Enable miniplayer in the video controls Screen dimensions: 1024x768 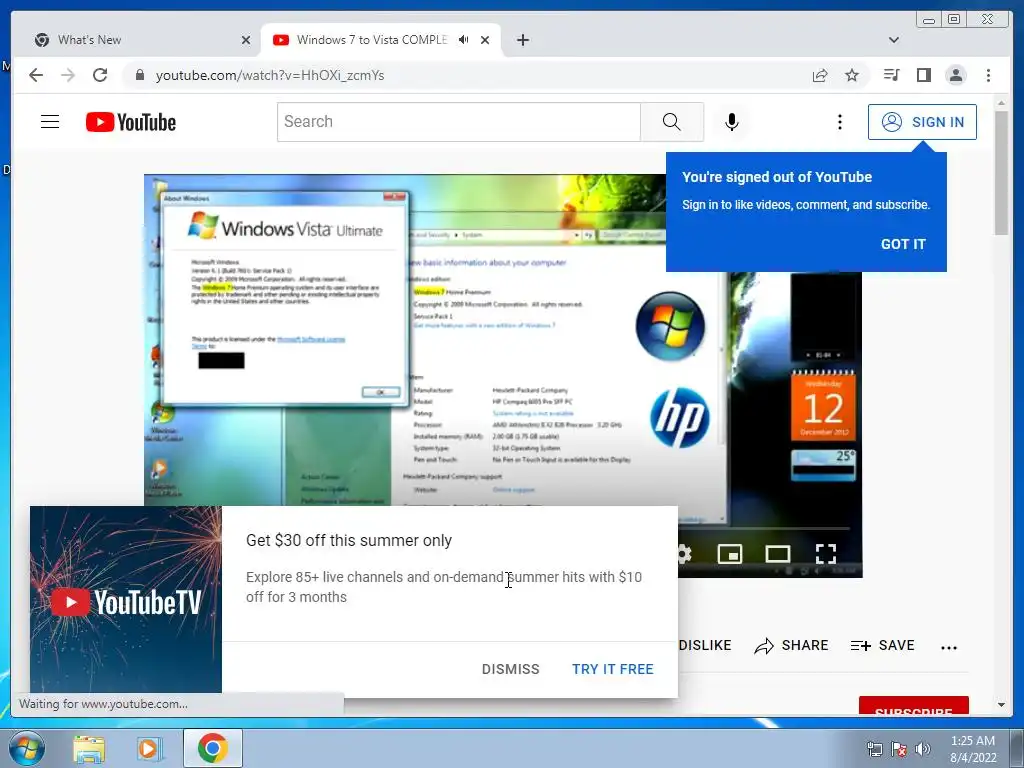pos(729,554)
